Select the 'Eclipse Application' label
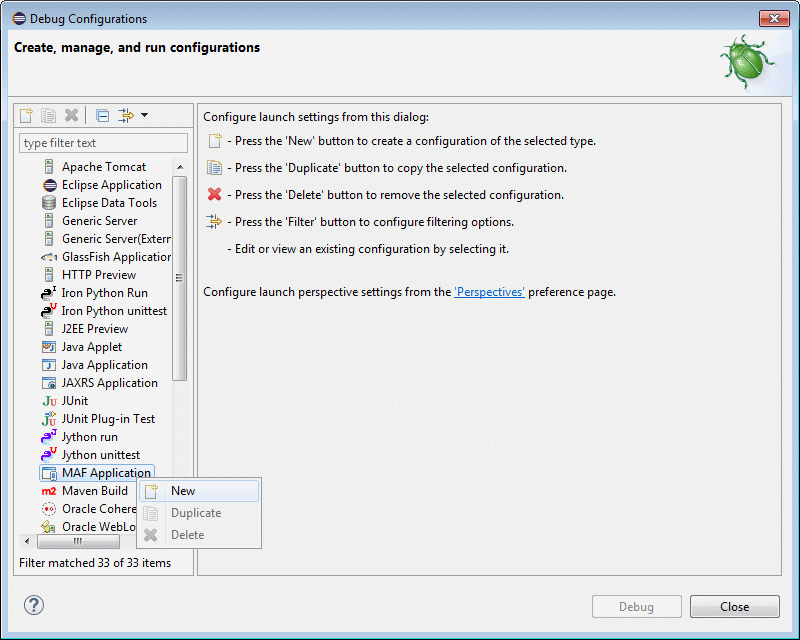 [x=112, y=185]
